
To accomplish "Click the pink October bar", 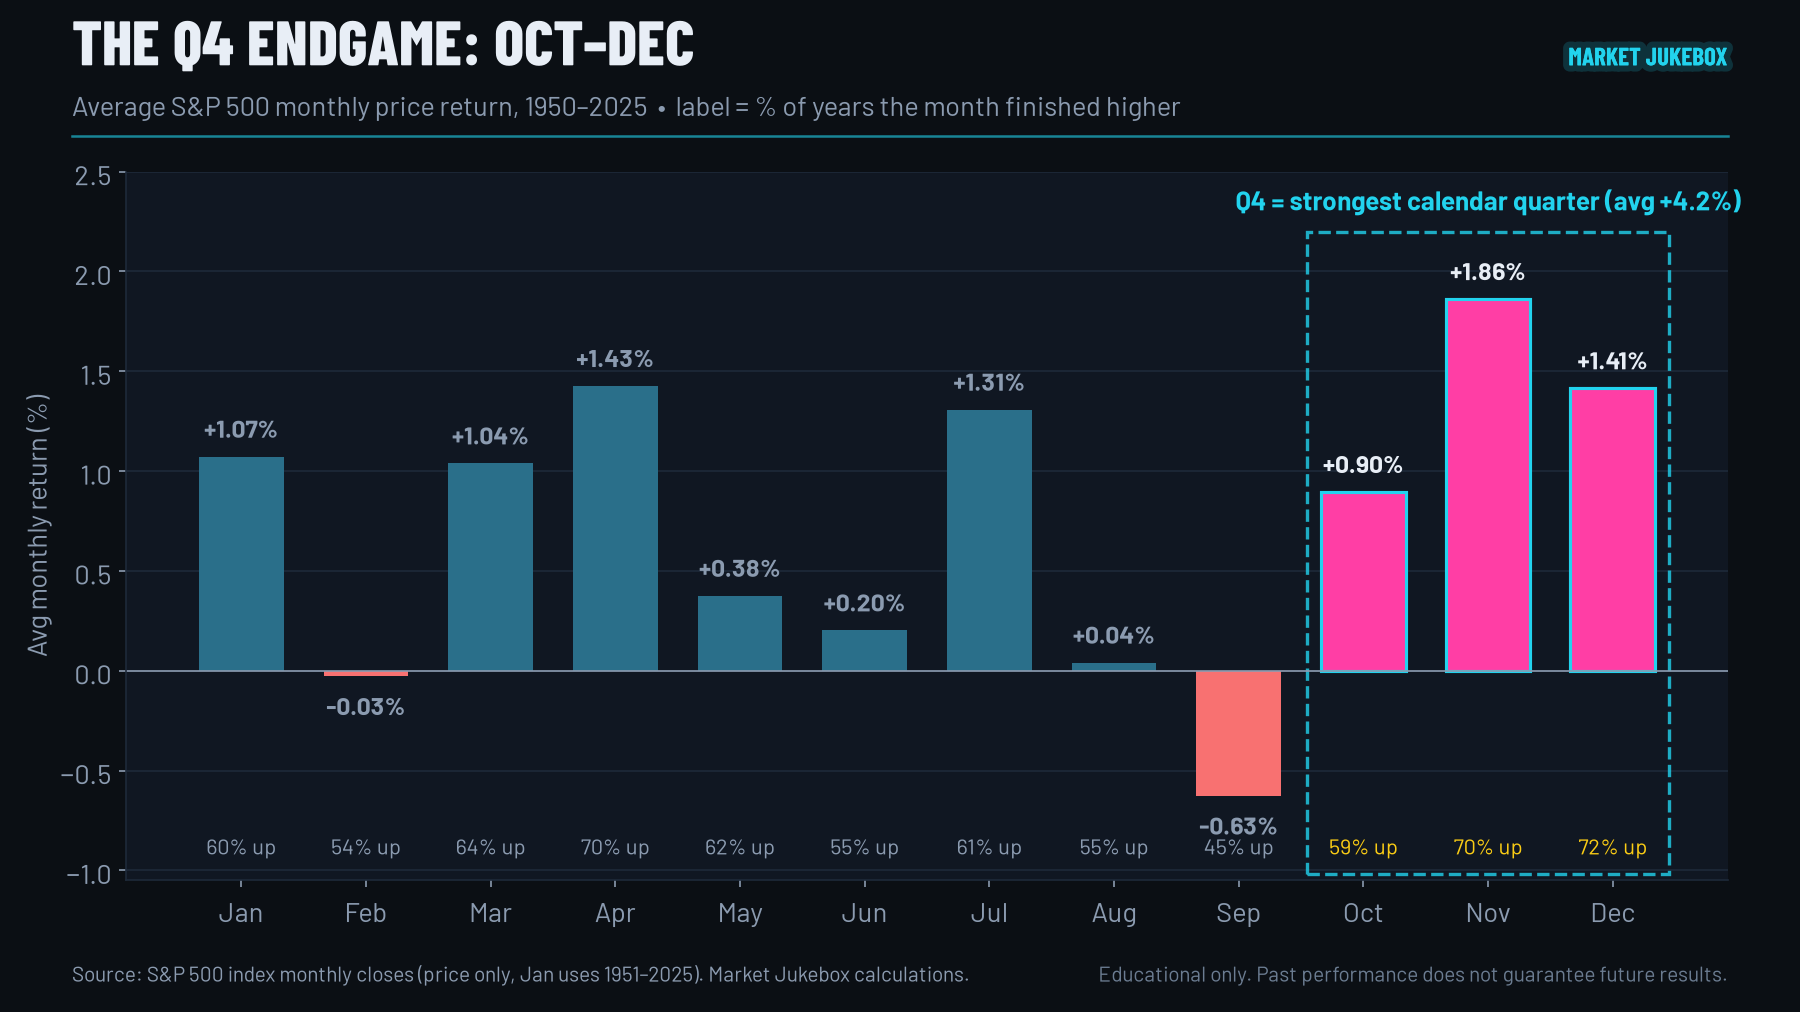I will pos(1363,581).
